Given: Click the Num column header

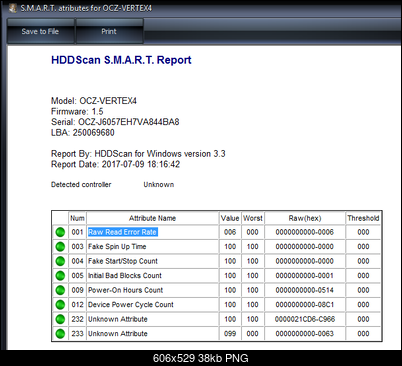Looking at the screenshot, I should click(x=77, y=218).
